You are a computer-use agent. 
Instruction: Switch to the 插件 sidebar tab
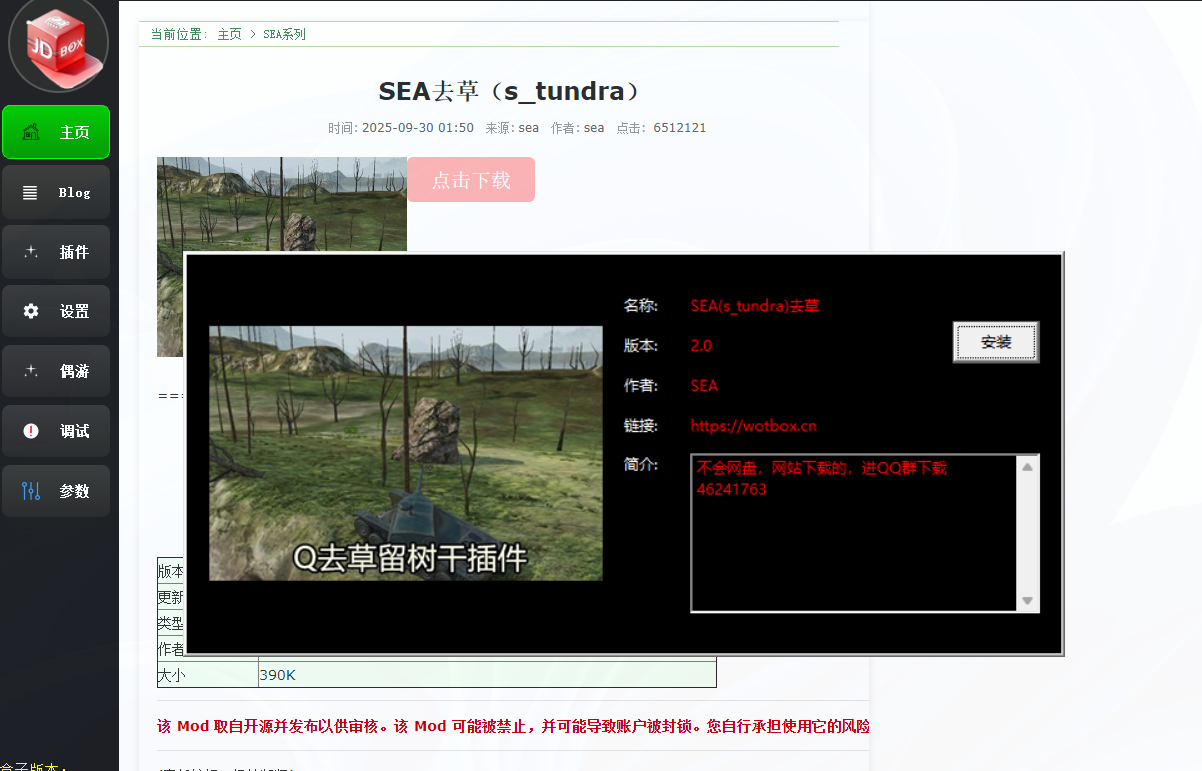[x=56, y=252]
